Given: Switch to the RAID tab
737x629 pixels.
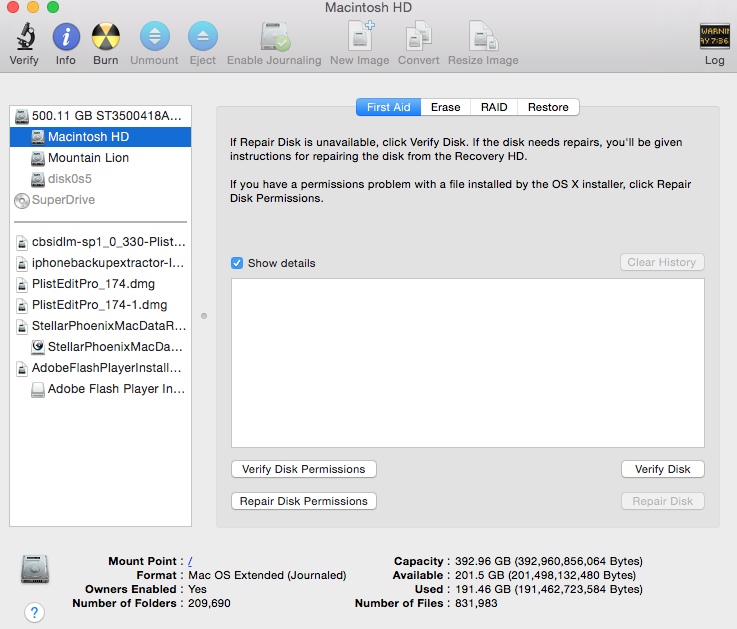Looking at the screenshot, I should (494, 107).
